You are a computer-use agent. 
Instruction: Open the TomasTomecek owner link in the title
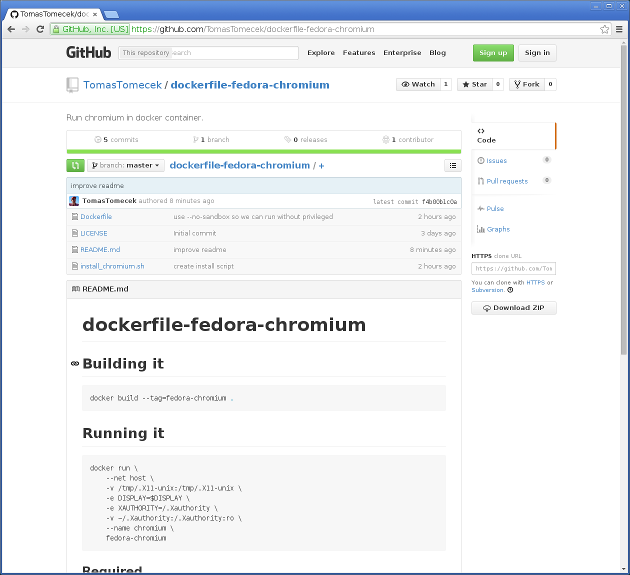pyautogui.click(x=122, y=85)
